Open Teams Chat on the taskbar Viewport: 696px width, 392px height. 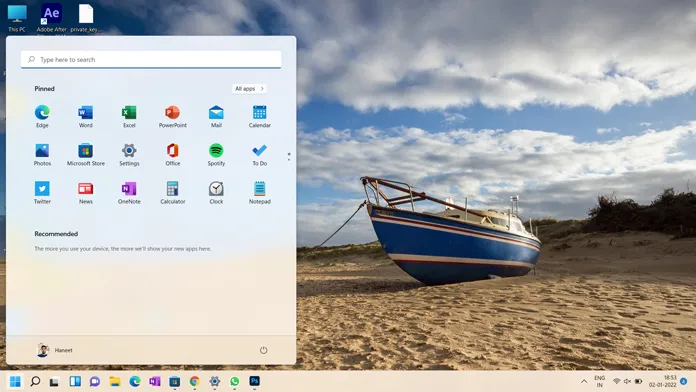(95, 381)
